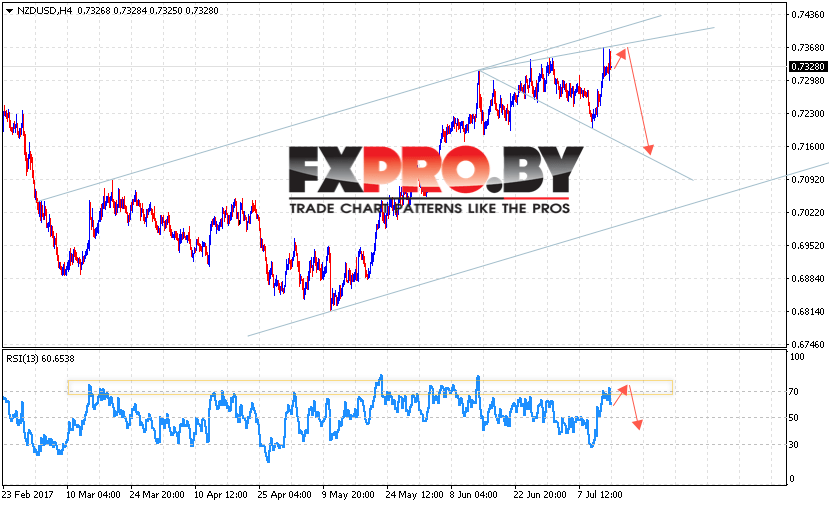This screenshot has width=829, height=506.
Task: Click the 22 Jun 20:00 time label
Action: tap(540, 495)
